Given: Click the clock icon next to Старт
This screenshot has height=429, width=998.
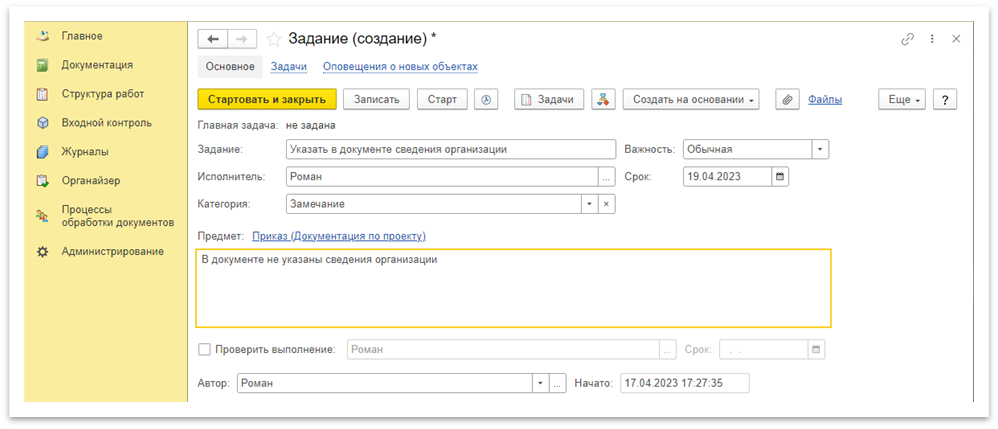Looking at the screenshot, I should (x=486, y=100).
